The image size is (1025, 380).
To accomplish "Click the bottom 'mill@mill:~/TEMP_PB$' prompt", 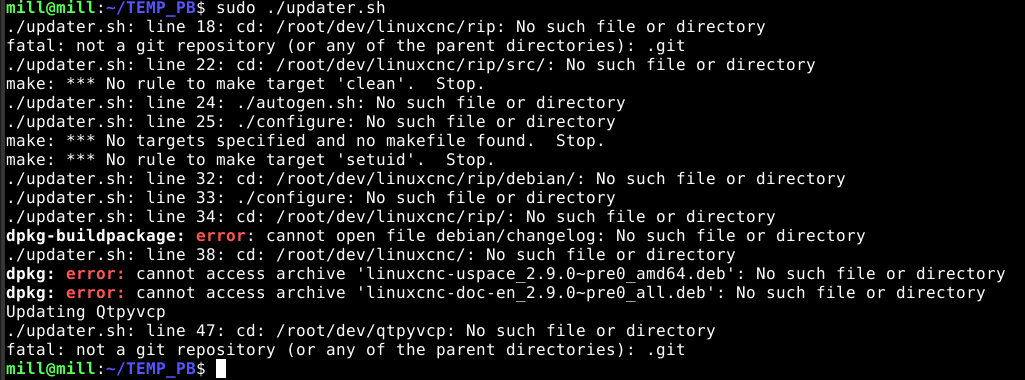I will click(106, 369).
